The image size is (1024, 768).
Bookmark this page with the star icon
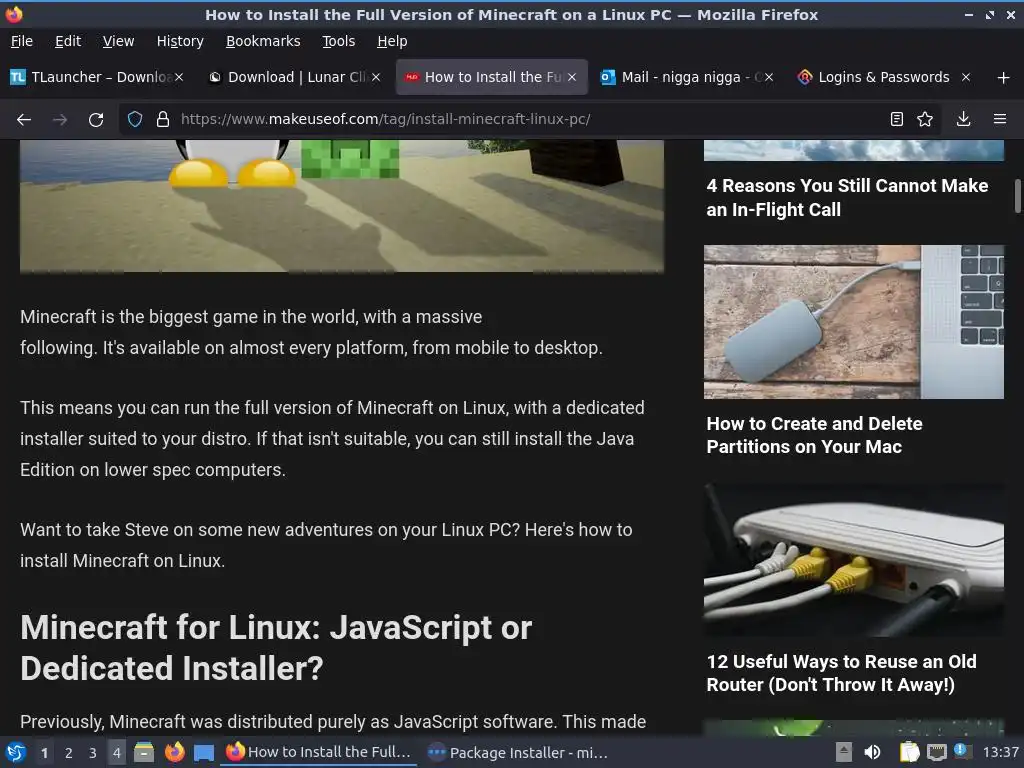[x=925, y=119]
